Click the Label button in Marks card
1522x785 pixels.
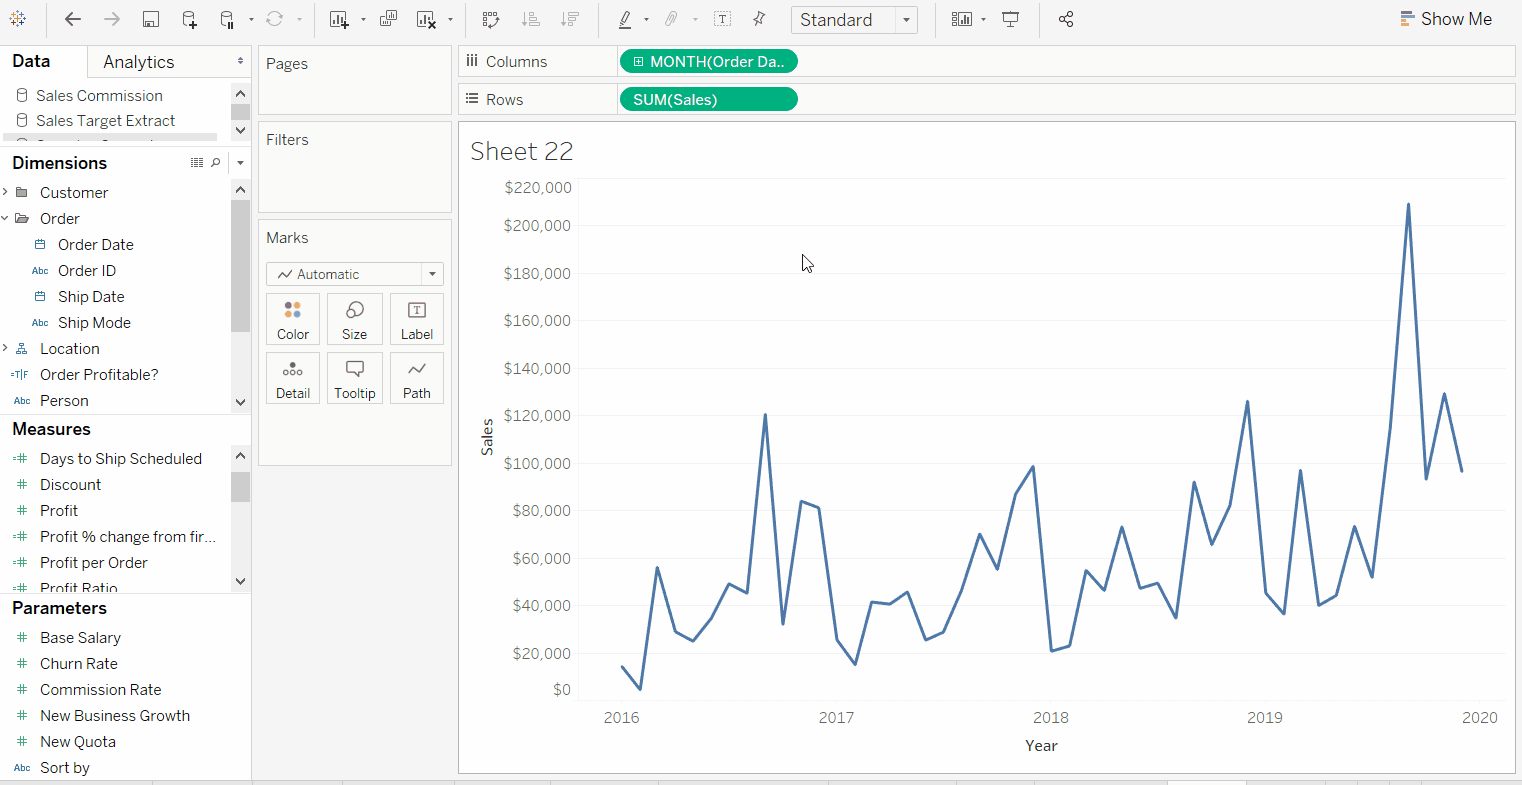[x=417, y=319]
